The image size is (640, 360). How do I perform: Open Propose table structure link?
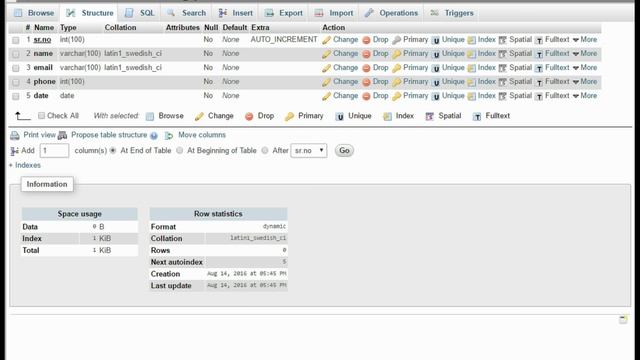click(x=109, y=135)
